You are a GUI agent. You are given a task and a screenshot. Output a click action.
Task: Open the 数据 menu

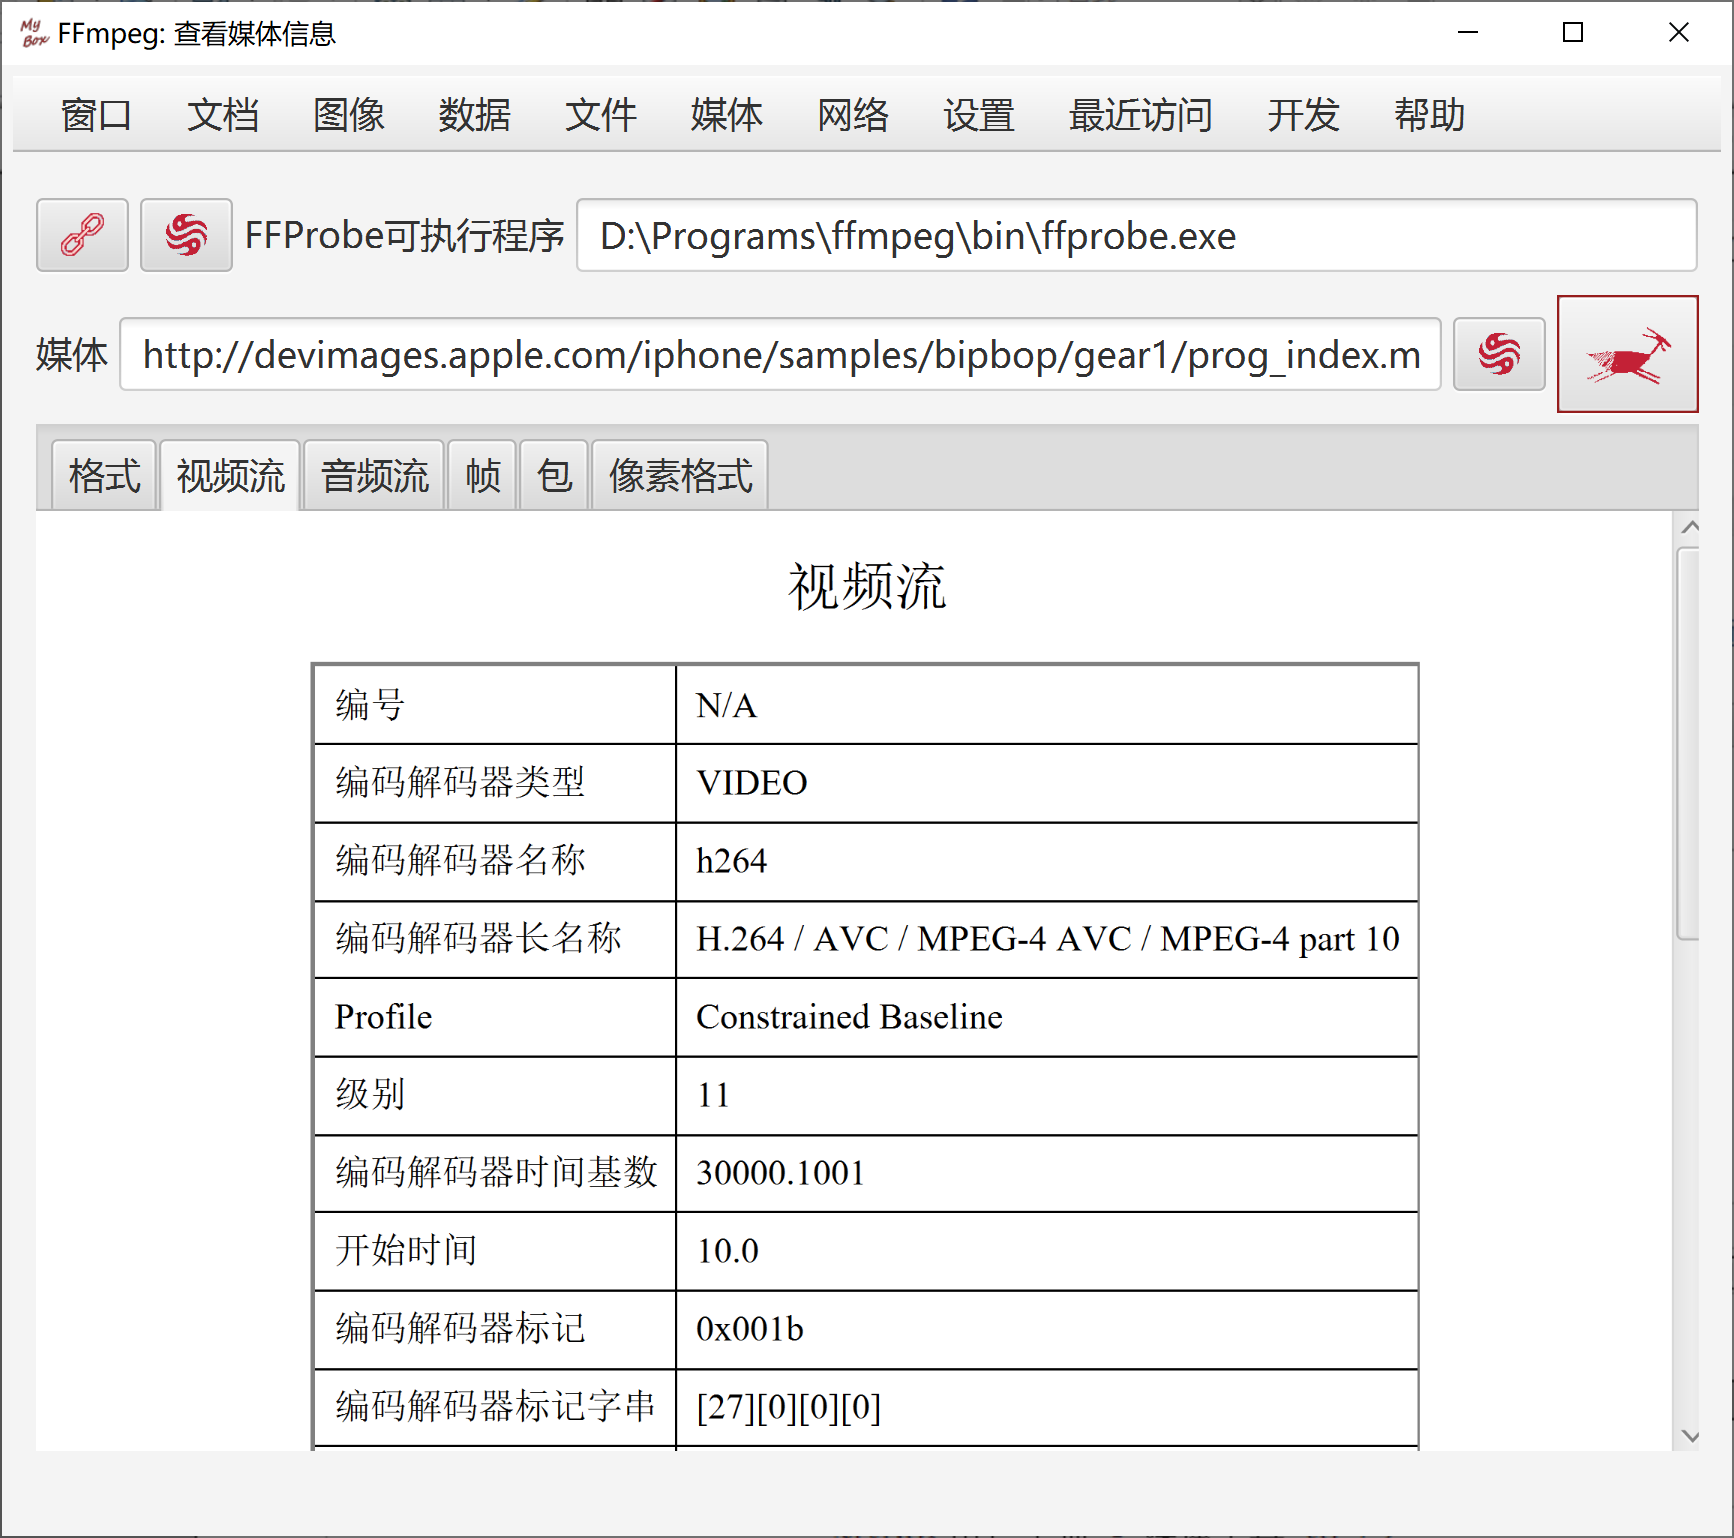coord(475,115)
